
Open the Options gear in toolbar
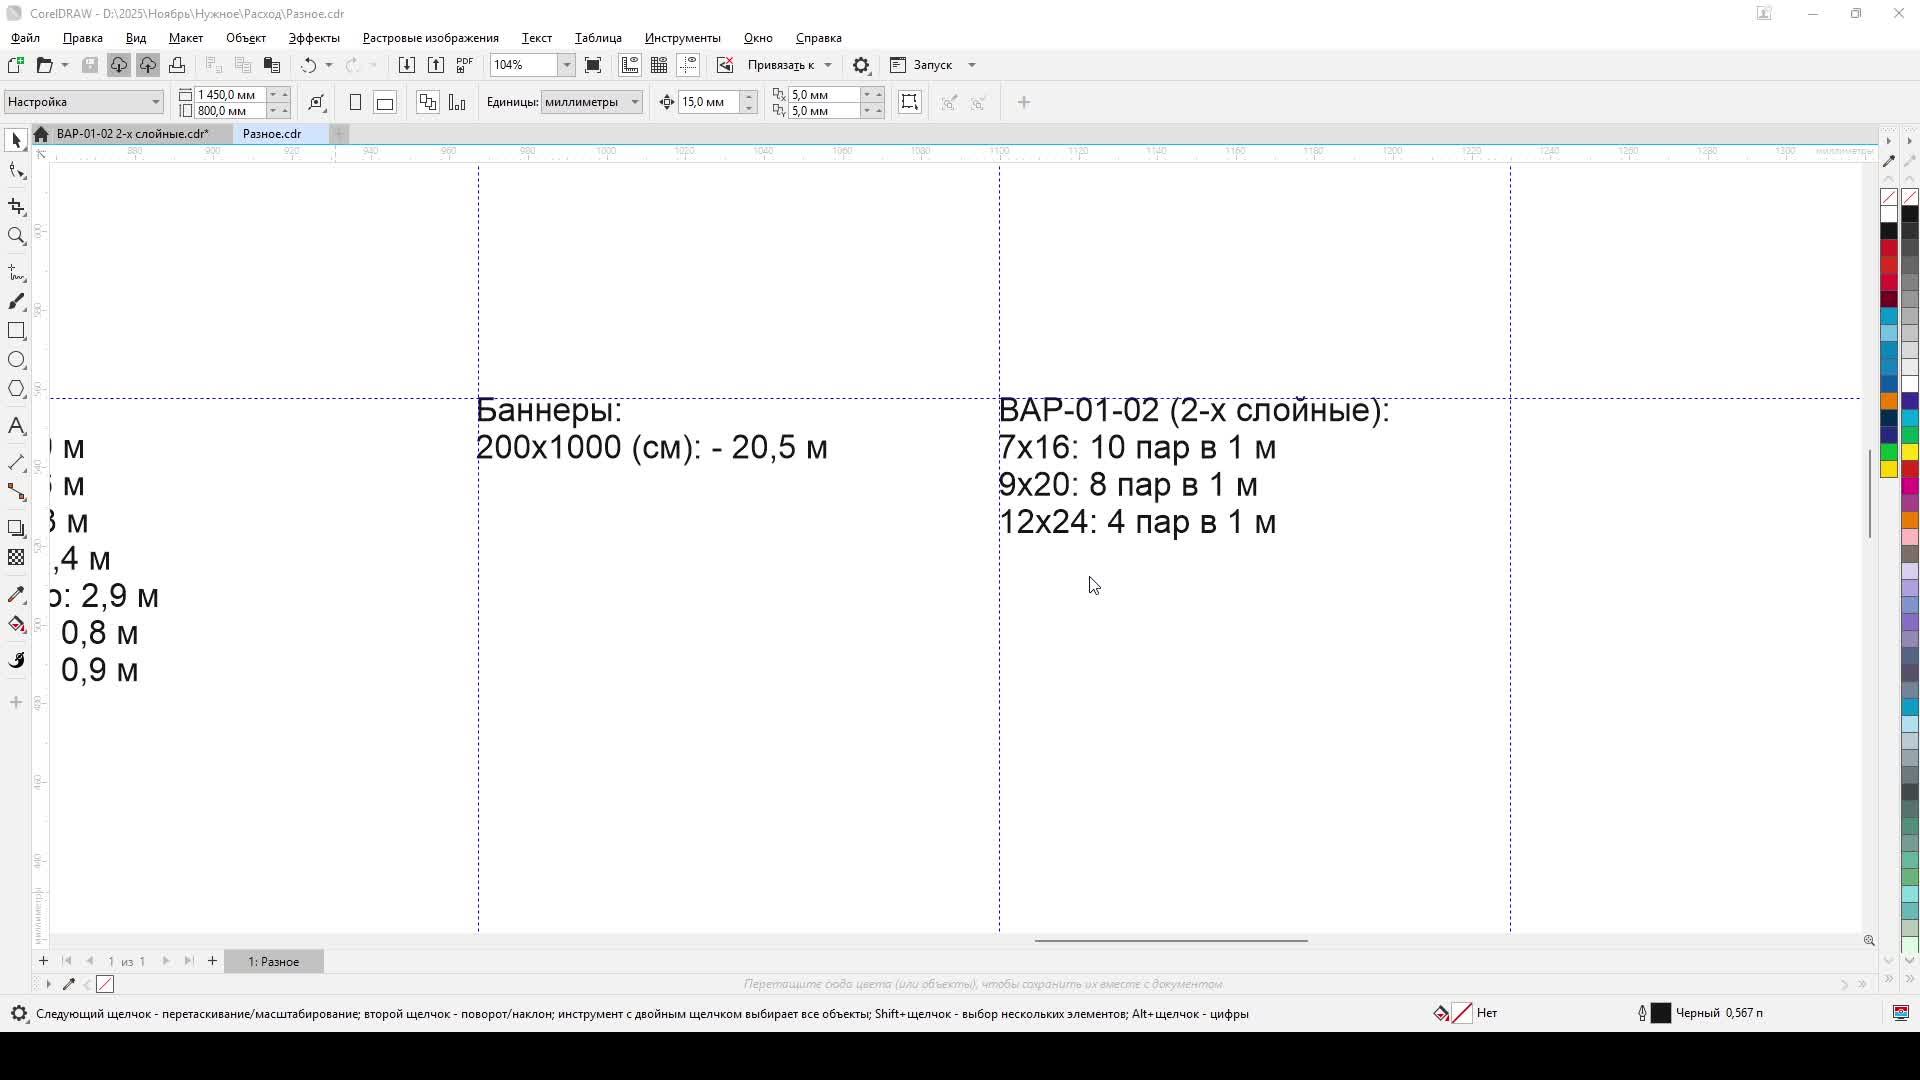click(861, 65)
